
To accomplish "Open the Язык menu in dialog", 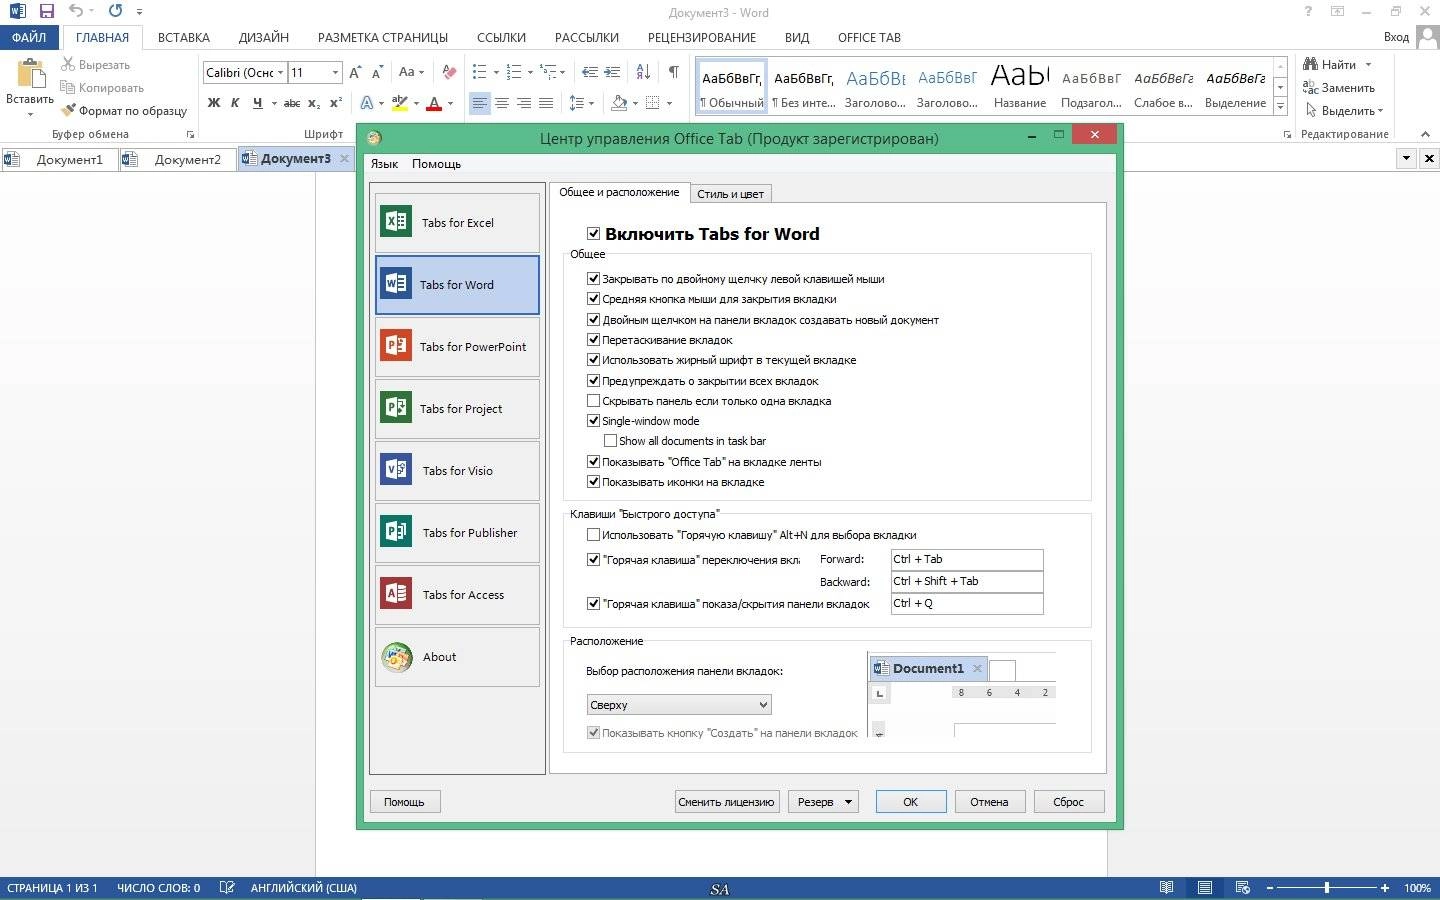I will [x=384, y=164].
